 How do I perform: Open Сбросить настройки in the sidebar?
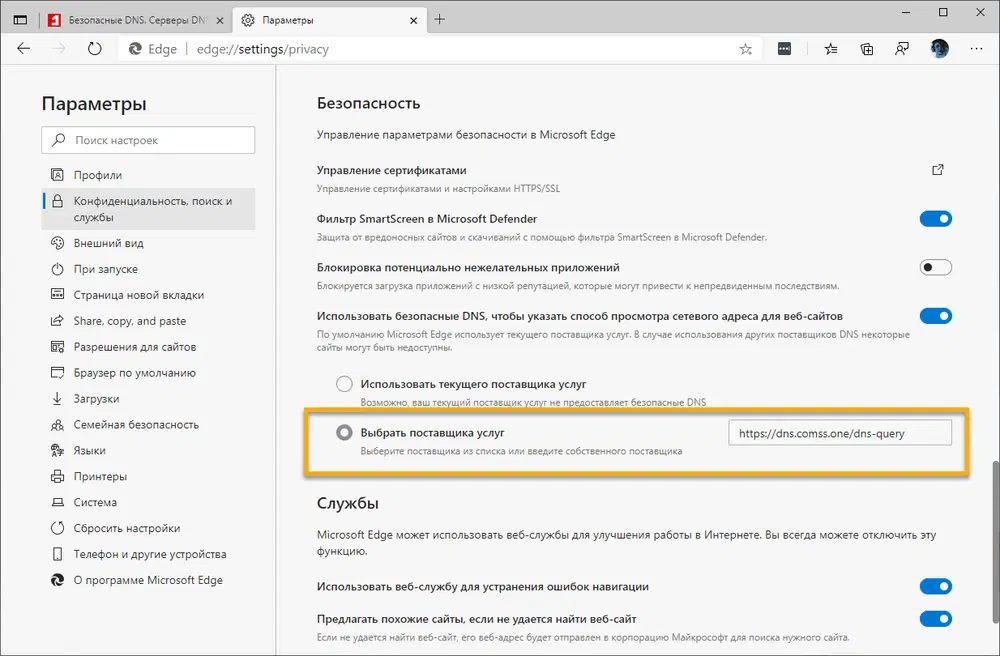click(126, 528)
